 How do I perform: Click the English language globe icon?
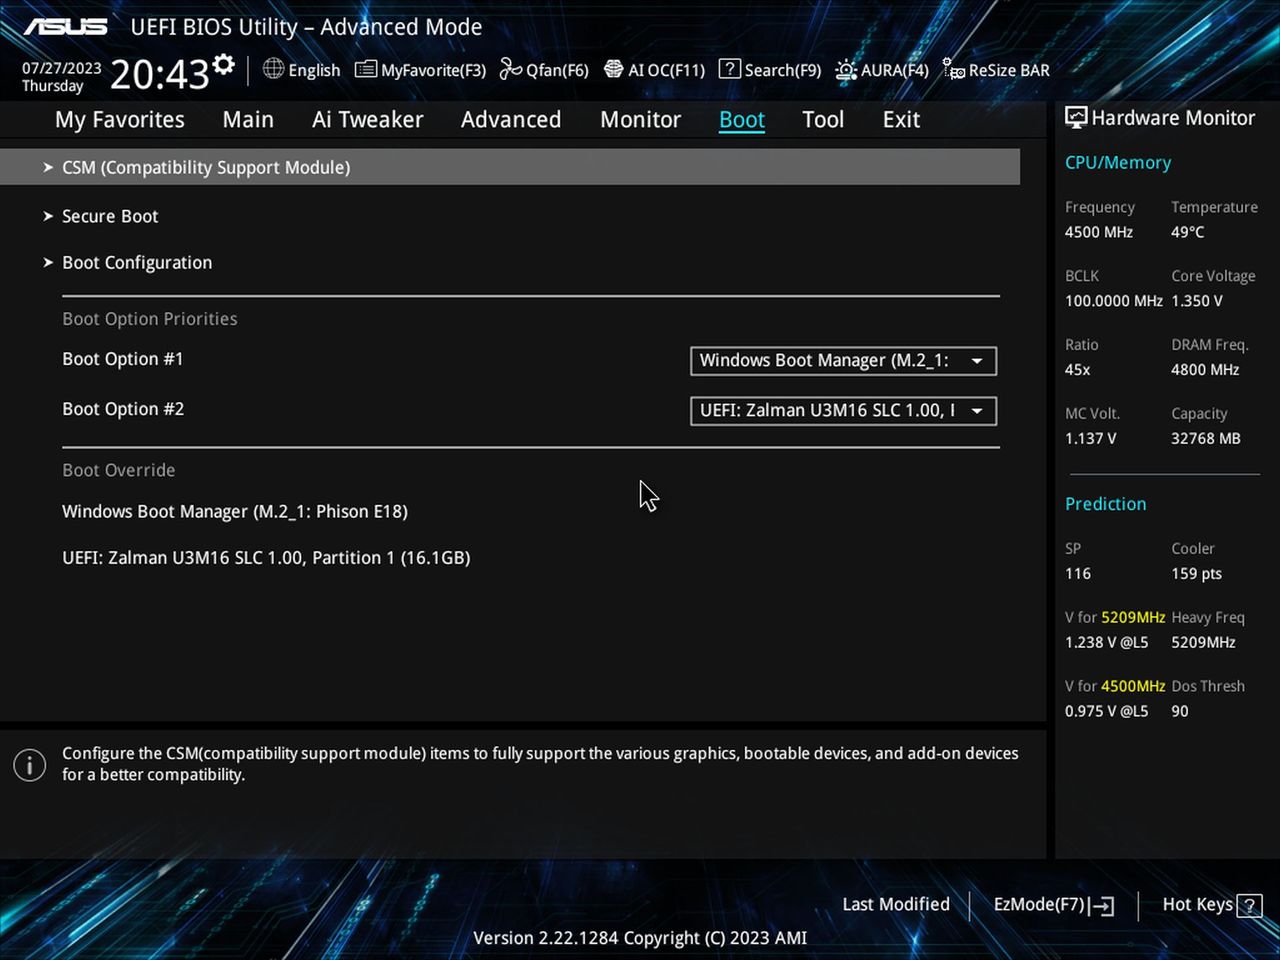[273, 69]
